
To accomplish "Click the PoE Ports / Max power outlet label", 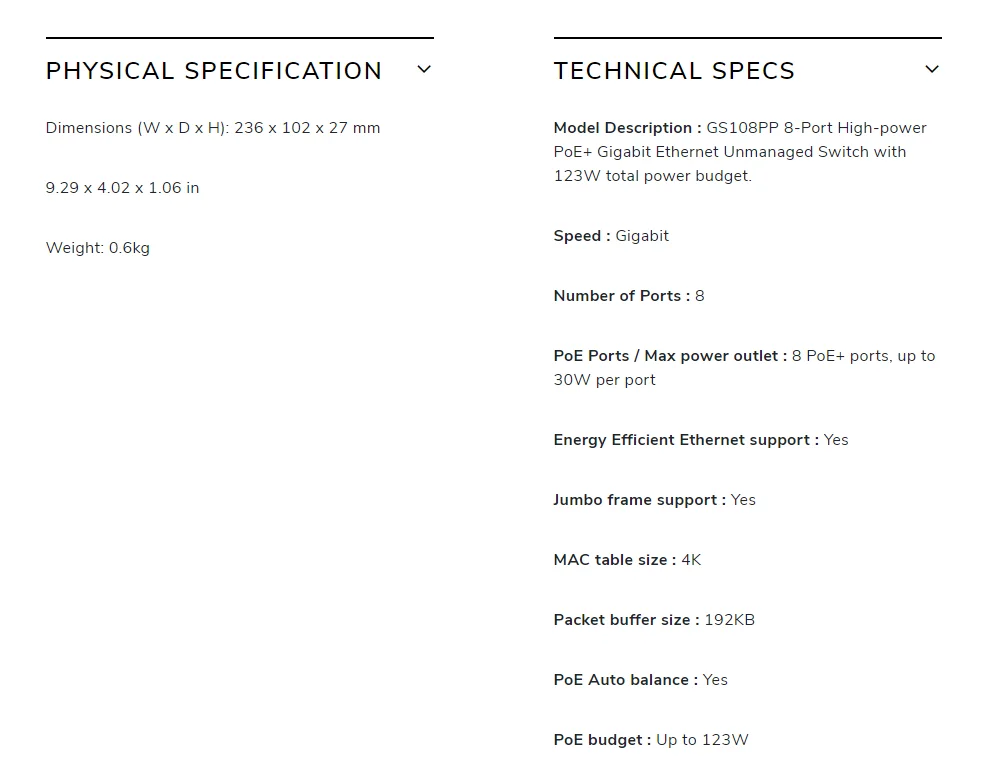I will click(671, 356).
